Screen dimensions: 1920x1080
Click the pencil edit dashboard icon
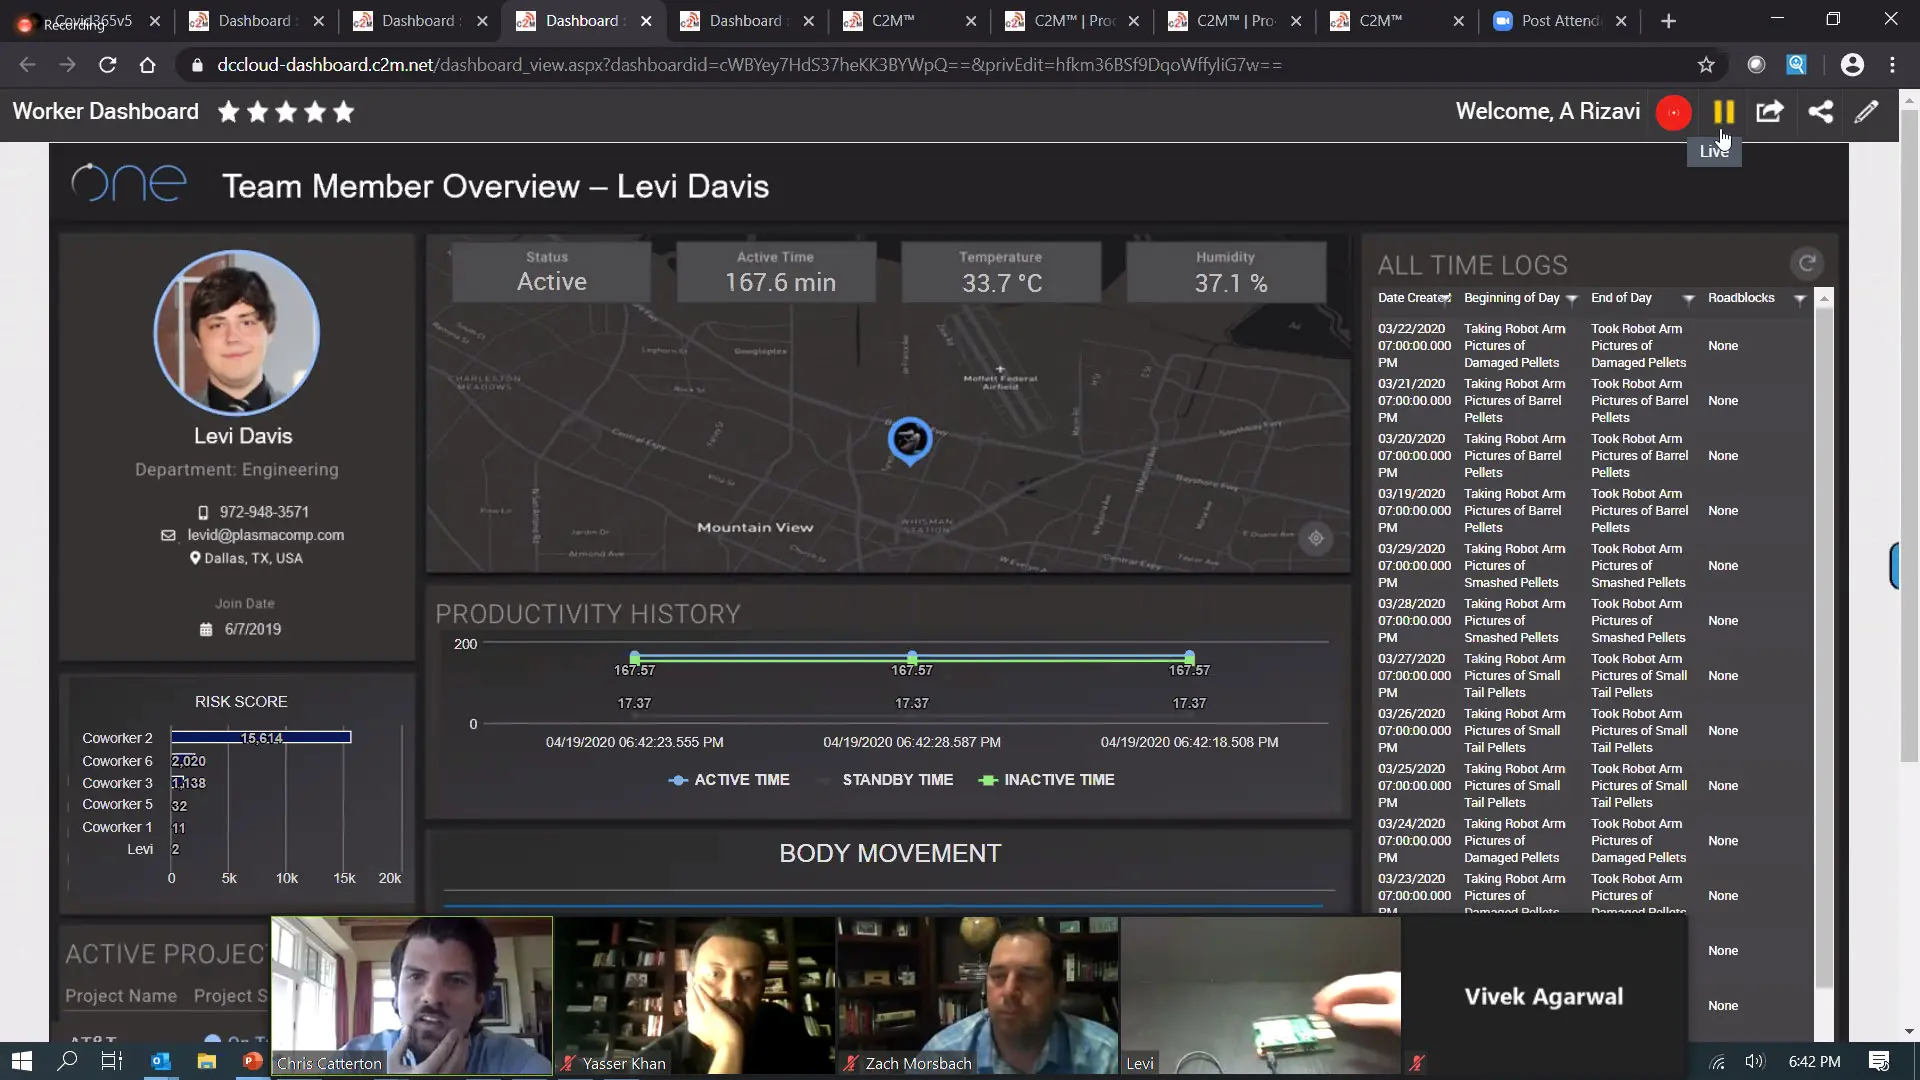tap(1866, 112)
